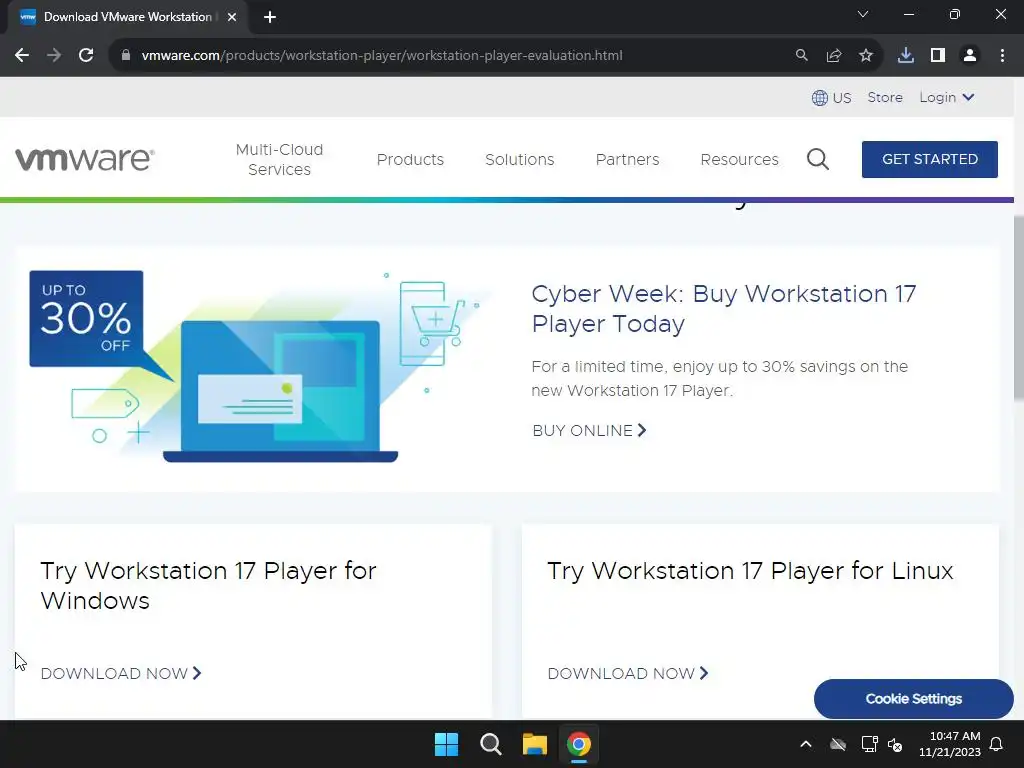
Task: Reload the VMware page
Action: (x=86, y=56)
